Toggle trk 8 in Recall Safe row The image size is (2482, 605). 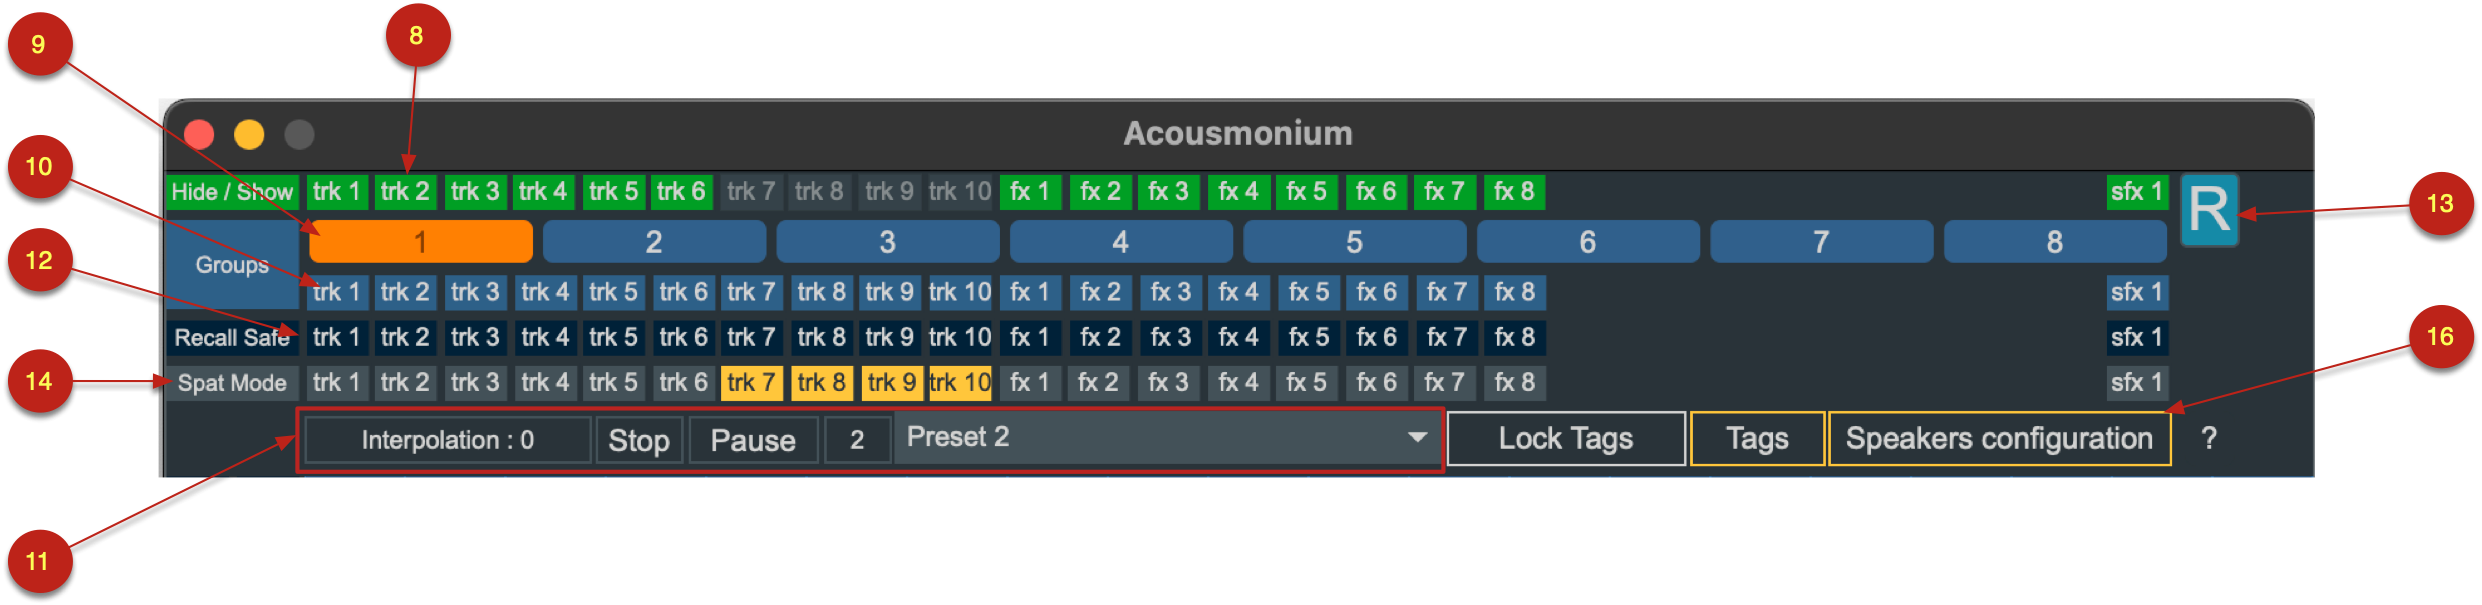click(821, 338)
